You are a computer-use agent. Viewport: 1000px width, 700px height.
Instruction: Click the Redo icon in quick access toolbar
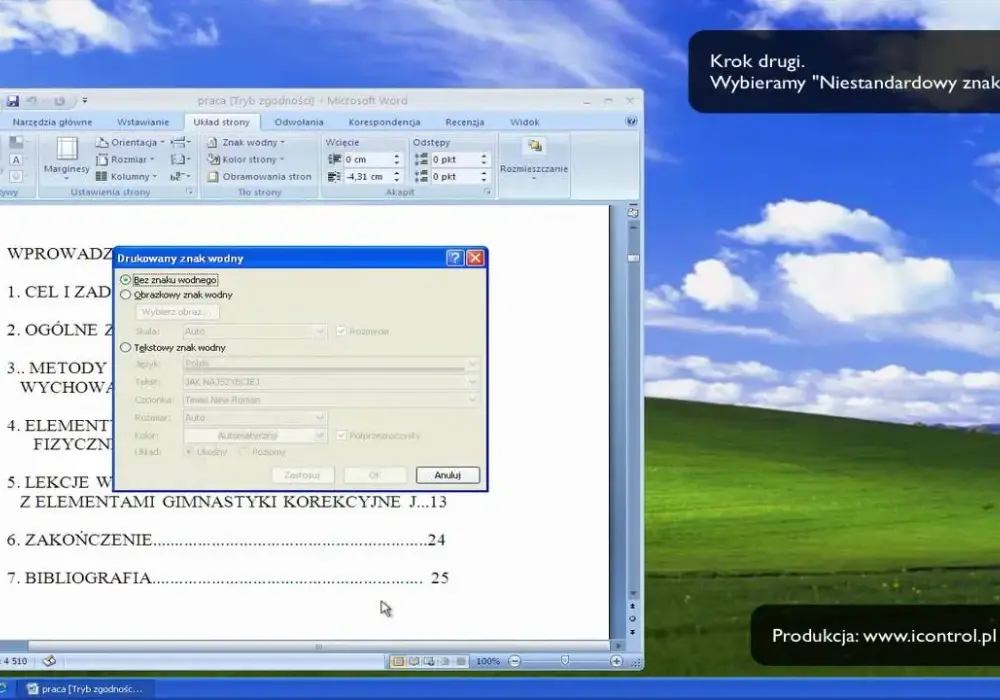59,101
